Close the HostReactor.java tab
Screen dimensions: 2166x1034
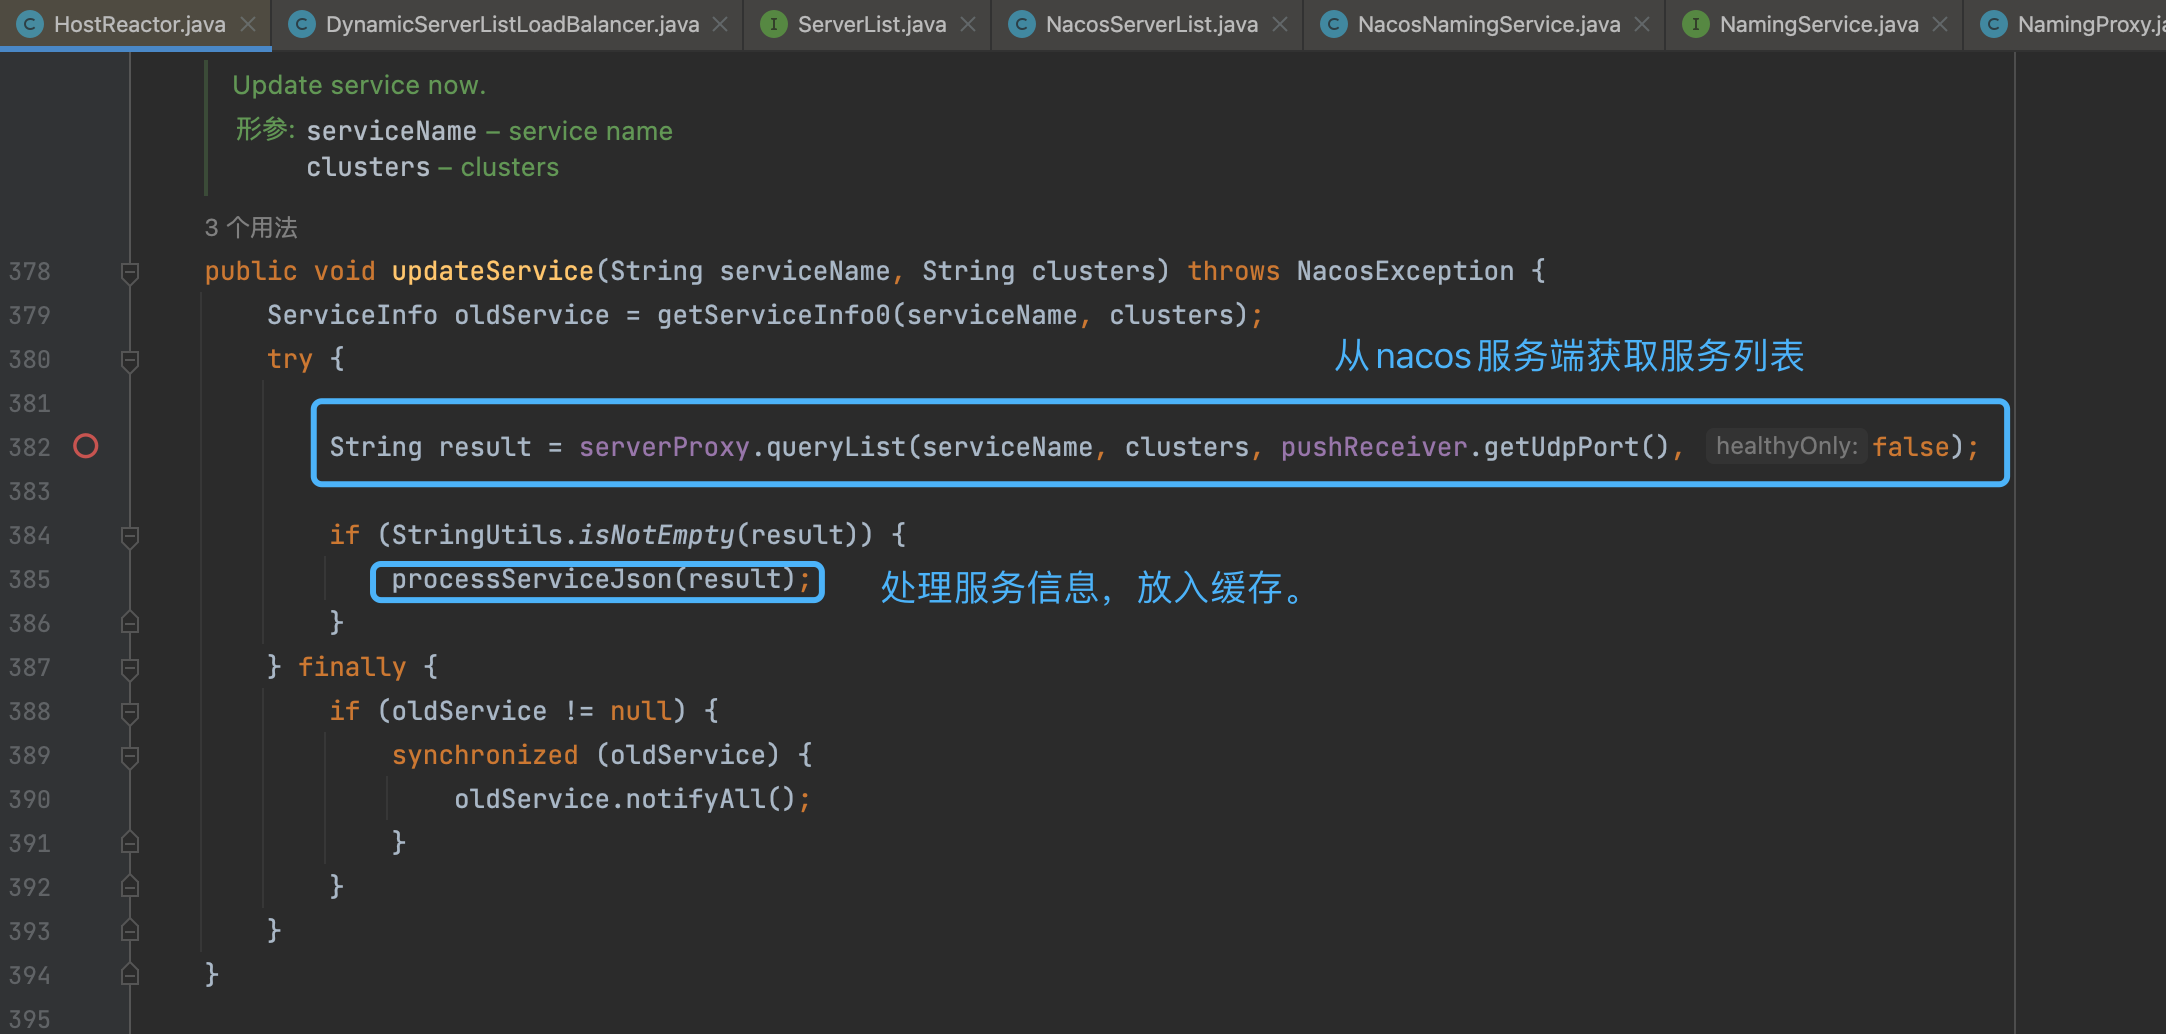pos(248,24)
